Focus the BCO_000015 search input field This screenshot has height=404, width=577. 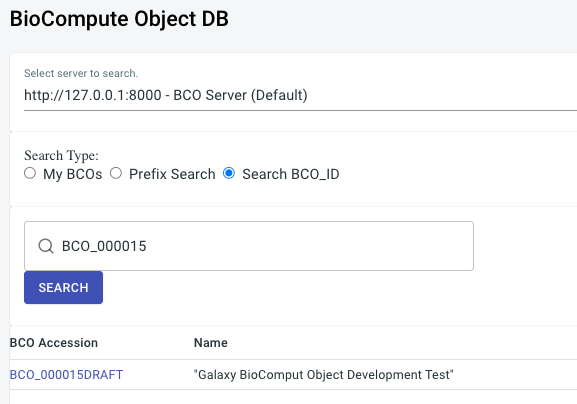point(249,246)
